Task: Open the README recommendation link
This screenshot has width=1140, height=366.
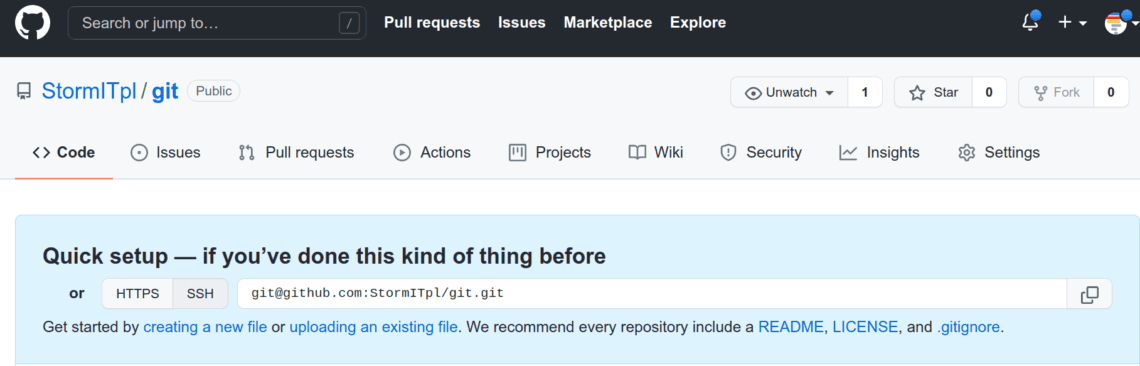Action: click(x=791, y=327)
